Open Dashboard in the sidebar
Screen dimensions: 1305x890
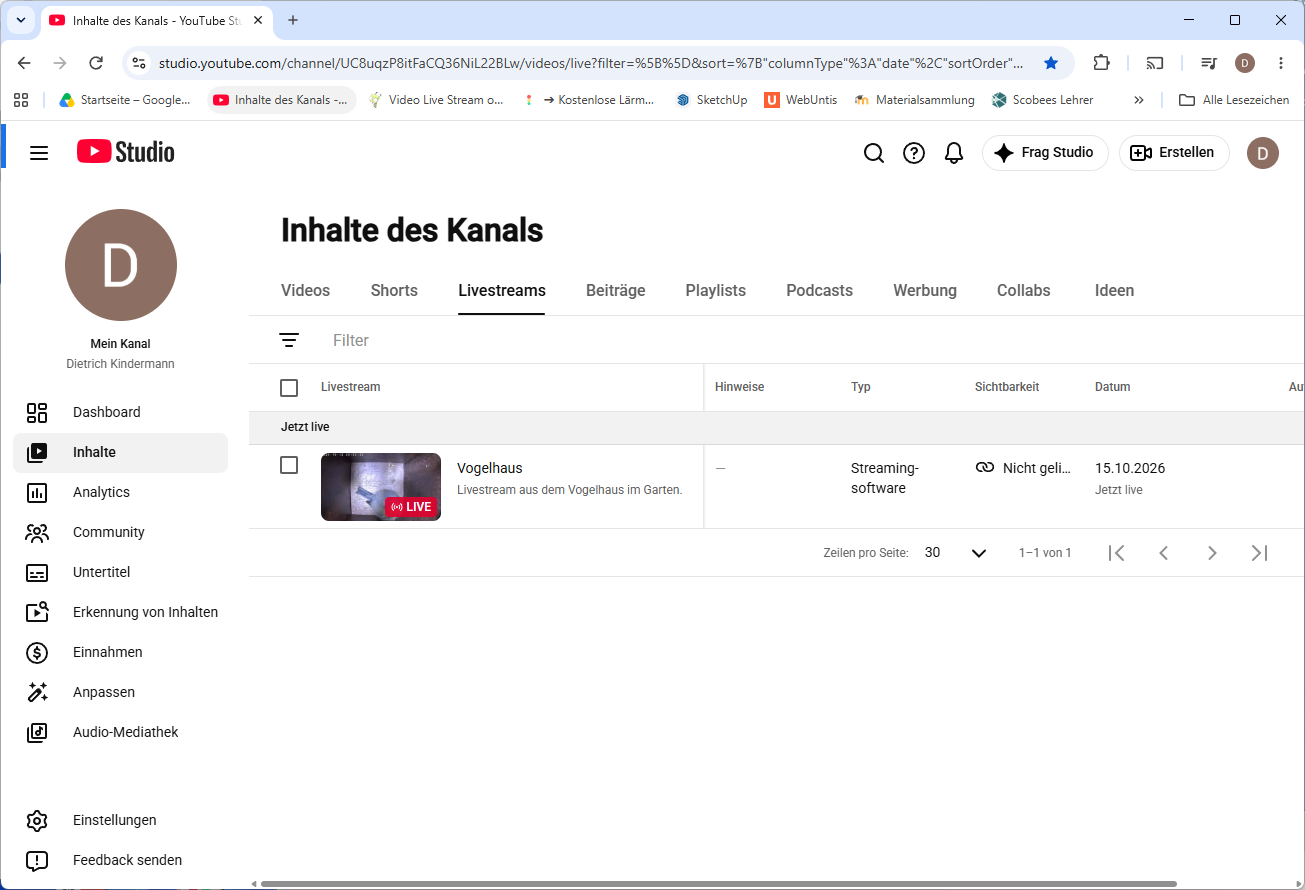[120, 413]
